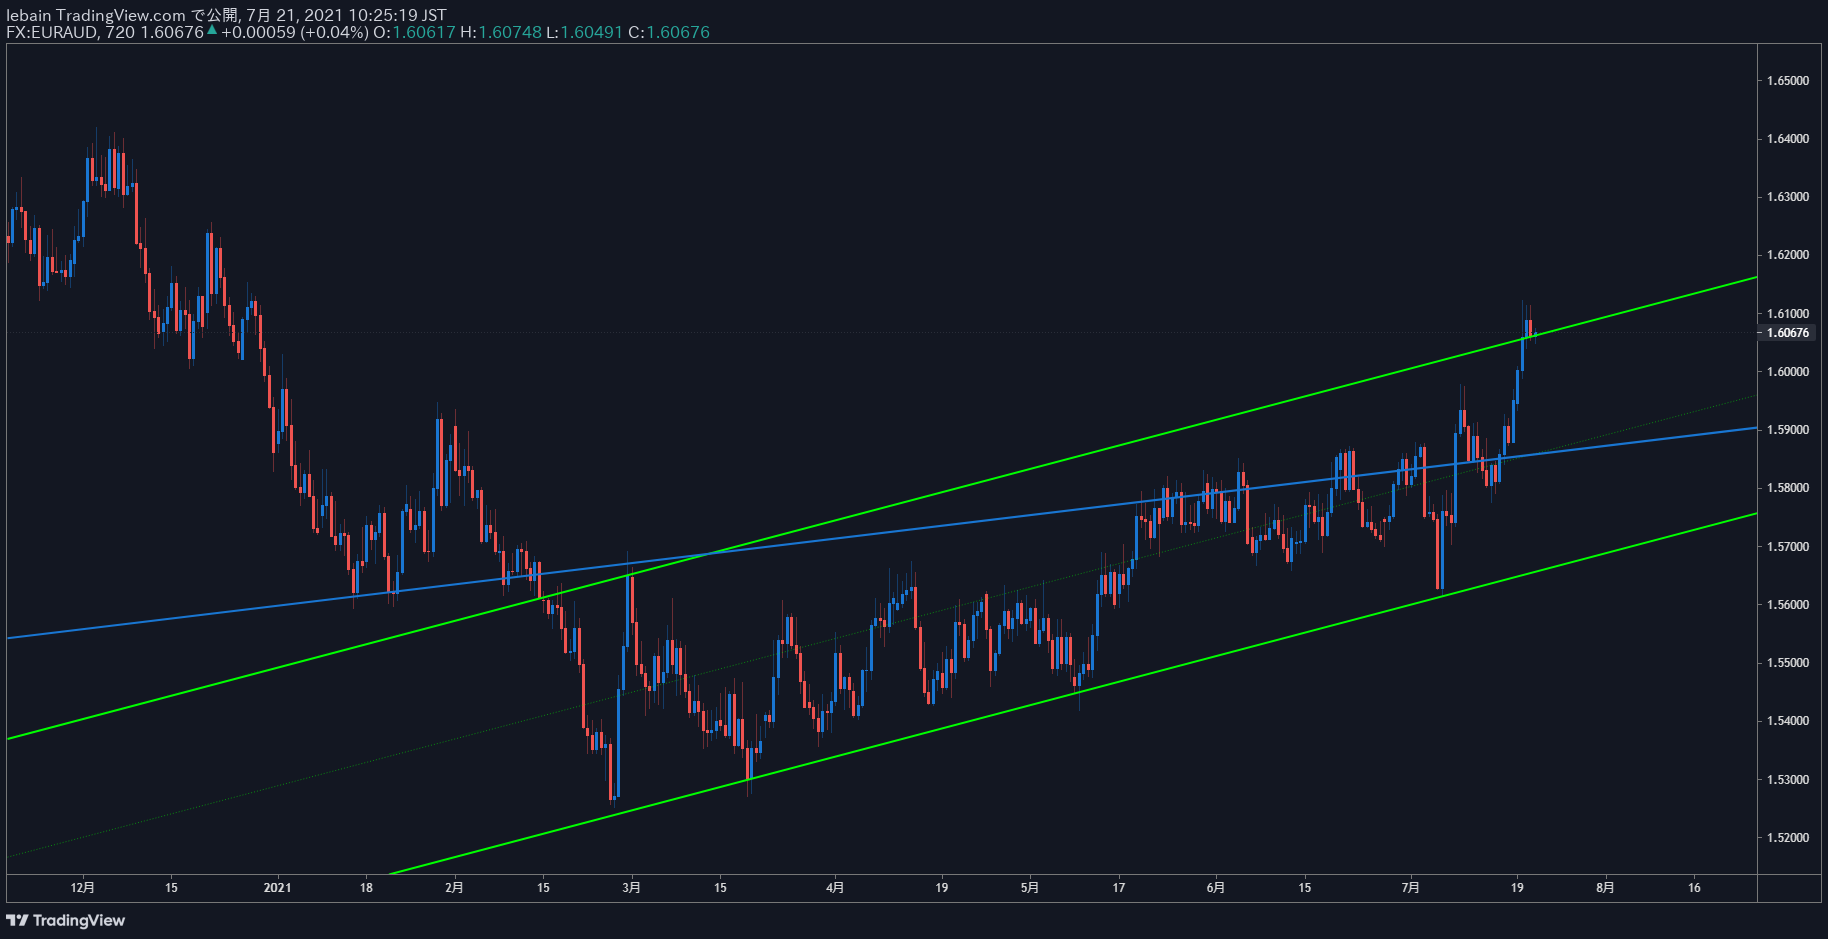Click the 1.53000 price axis label

coord(1788,780)
